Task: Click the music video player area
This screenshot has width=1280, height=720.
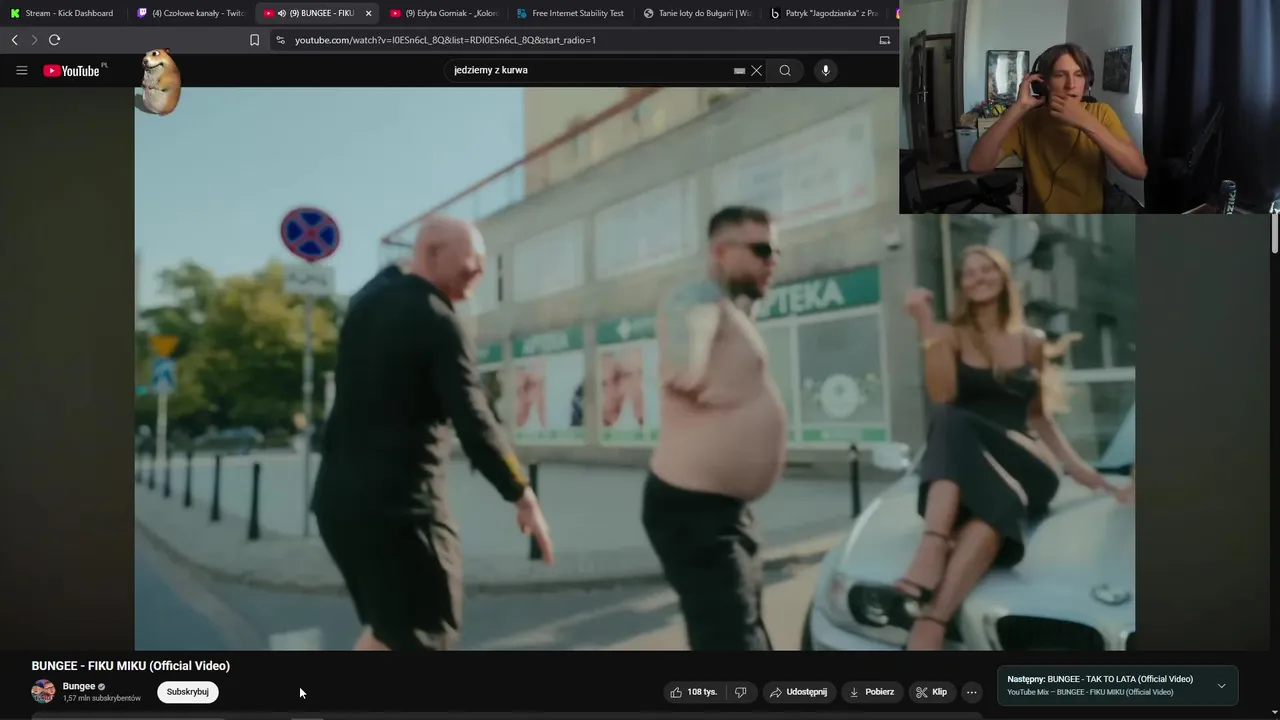Action: coord(635,368)
